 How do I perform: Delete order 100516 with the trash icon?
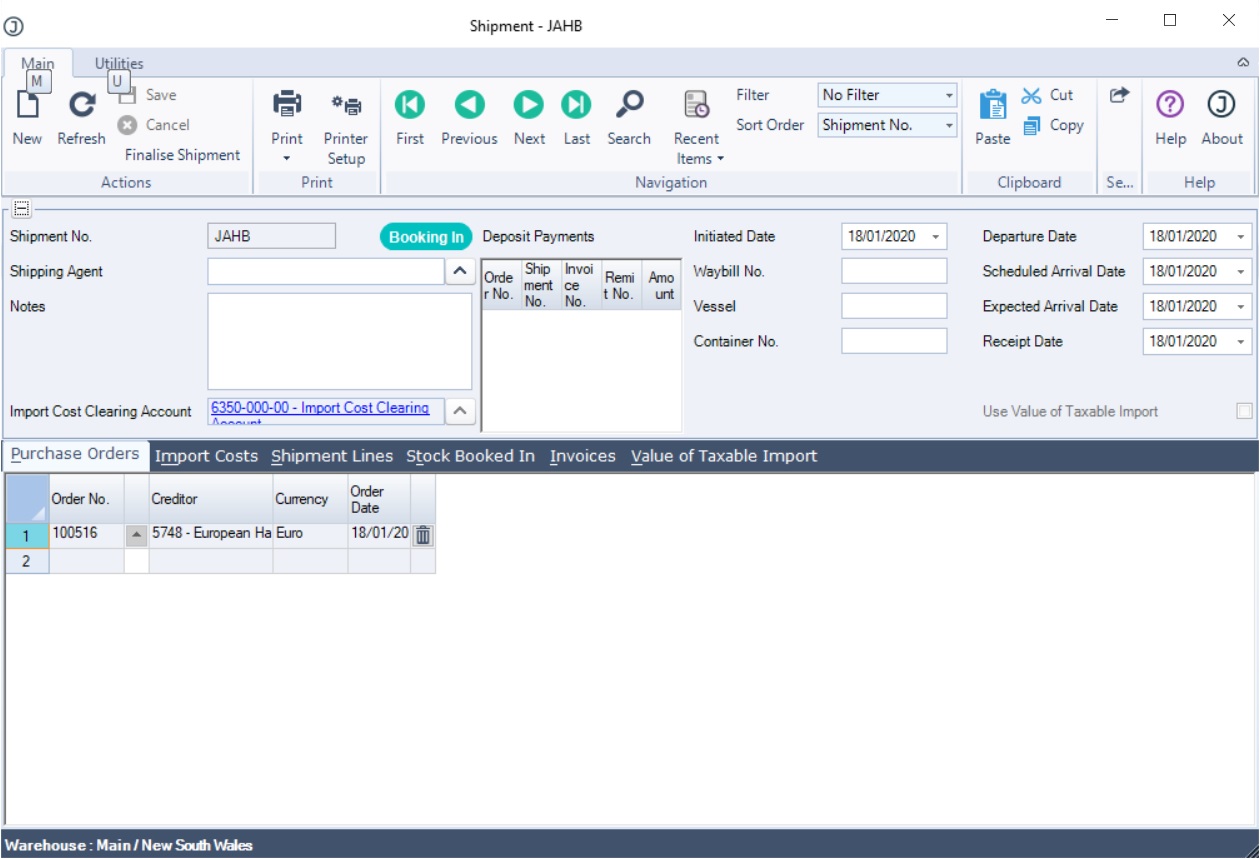pos(423,535)
